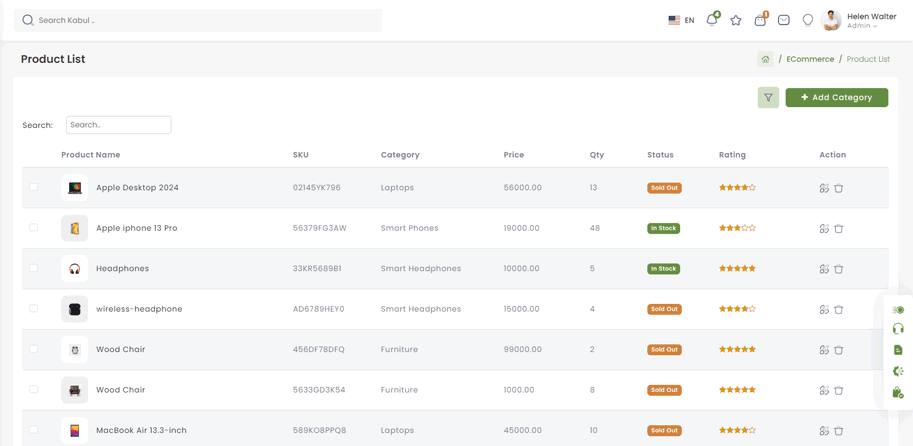Check the wireless-headphone row checkbox
Screen dimensions: 913x446
point(33,308)
